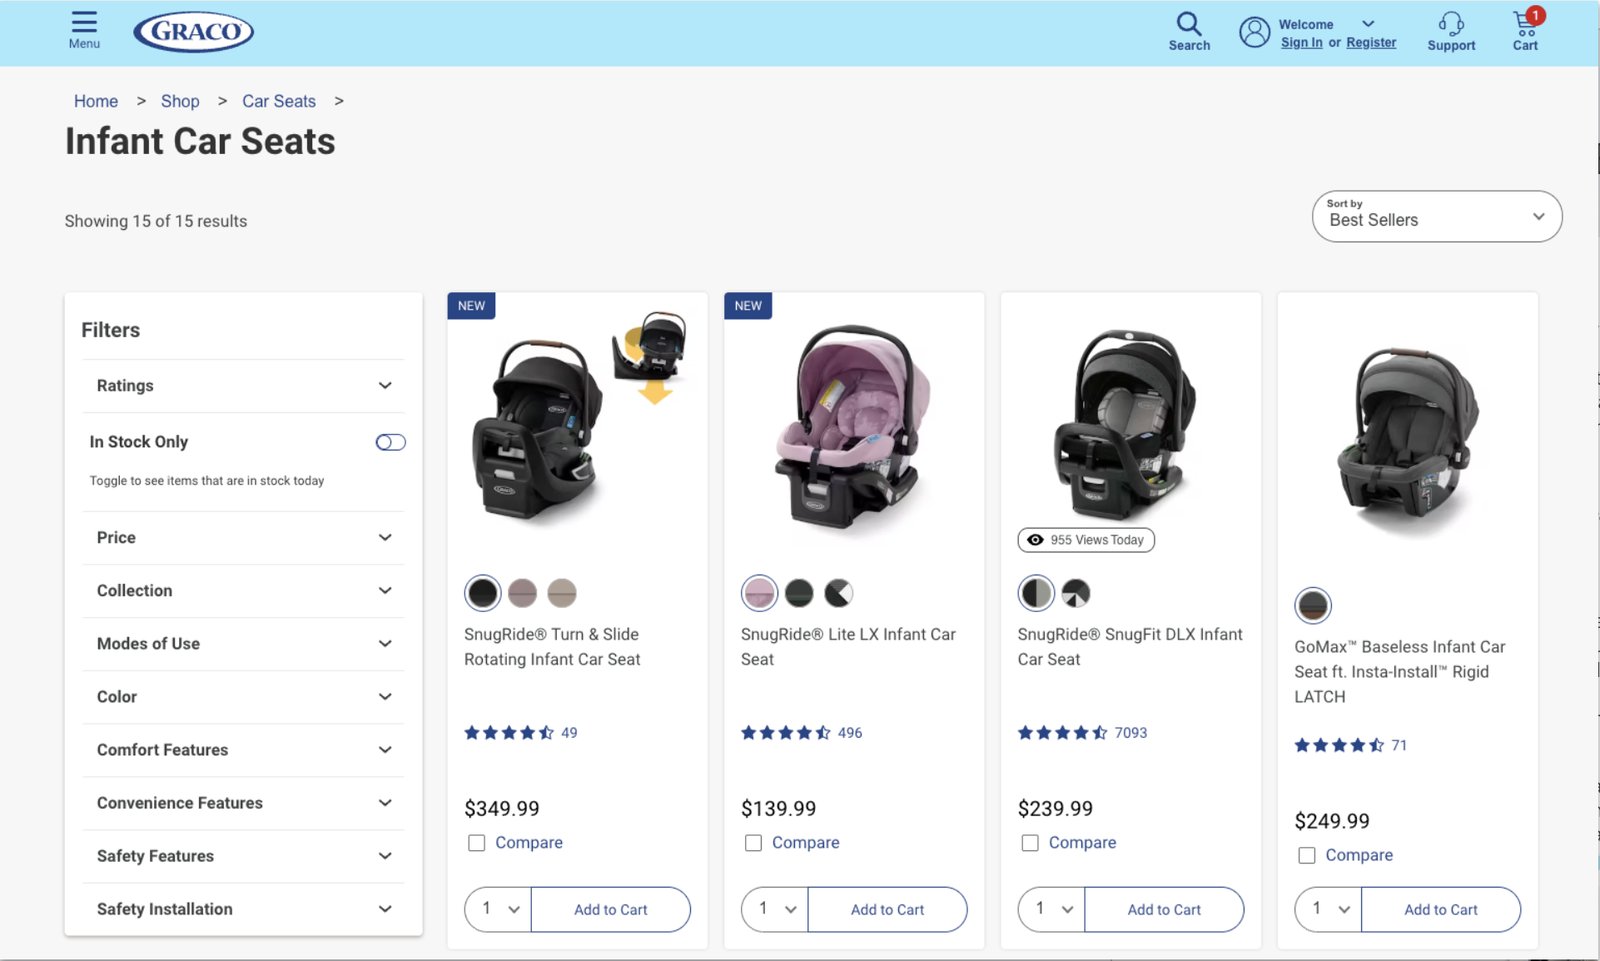Go to Home breadcrumb
Screen dimensions: 1600x961
pos(96,101)
